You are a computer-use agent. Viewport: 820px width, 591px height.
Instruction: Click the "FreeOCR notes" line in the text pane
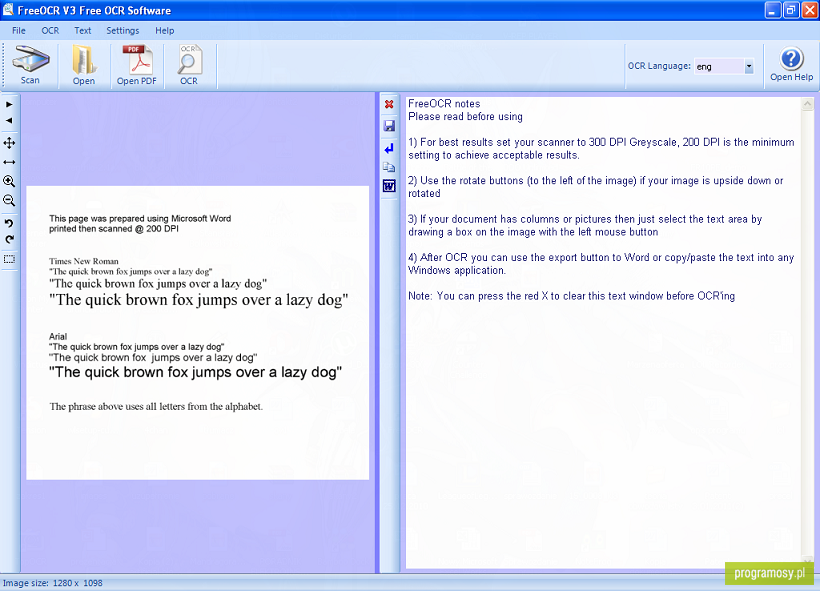444,104
